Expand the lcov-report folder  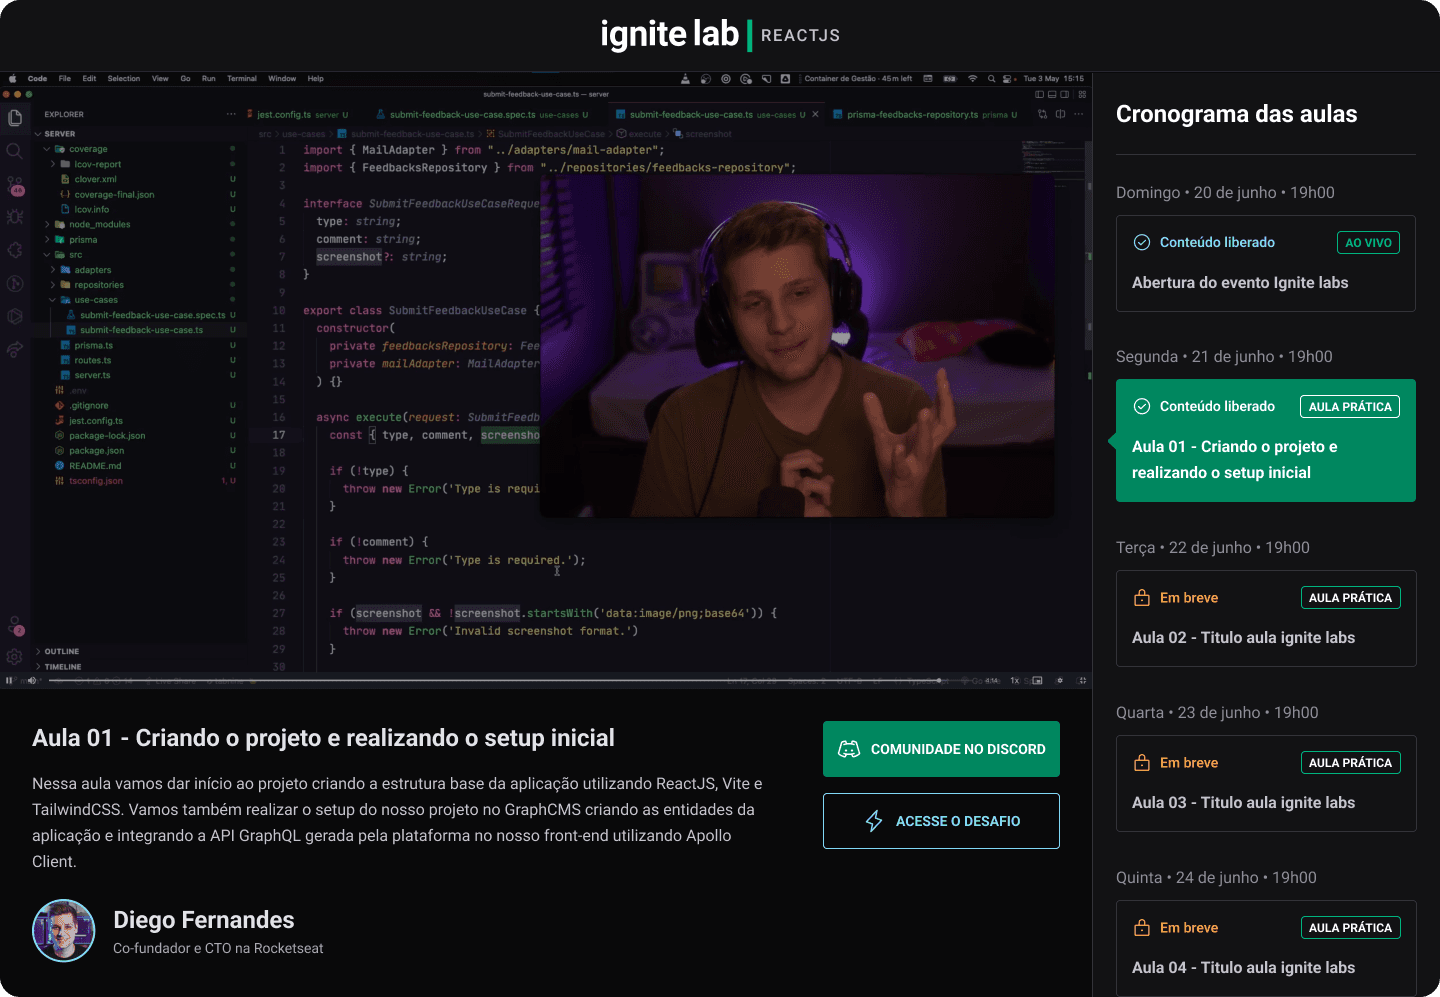(53, 164)
